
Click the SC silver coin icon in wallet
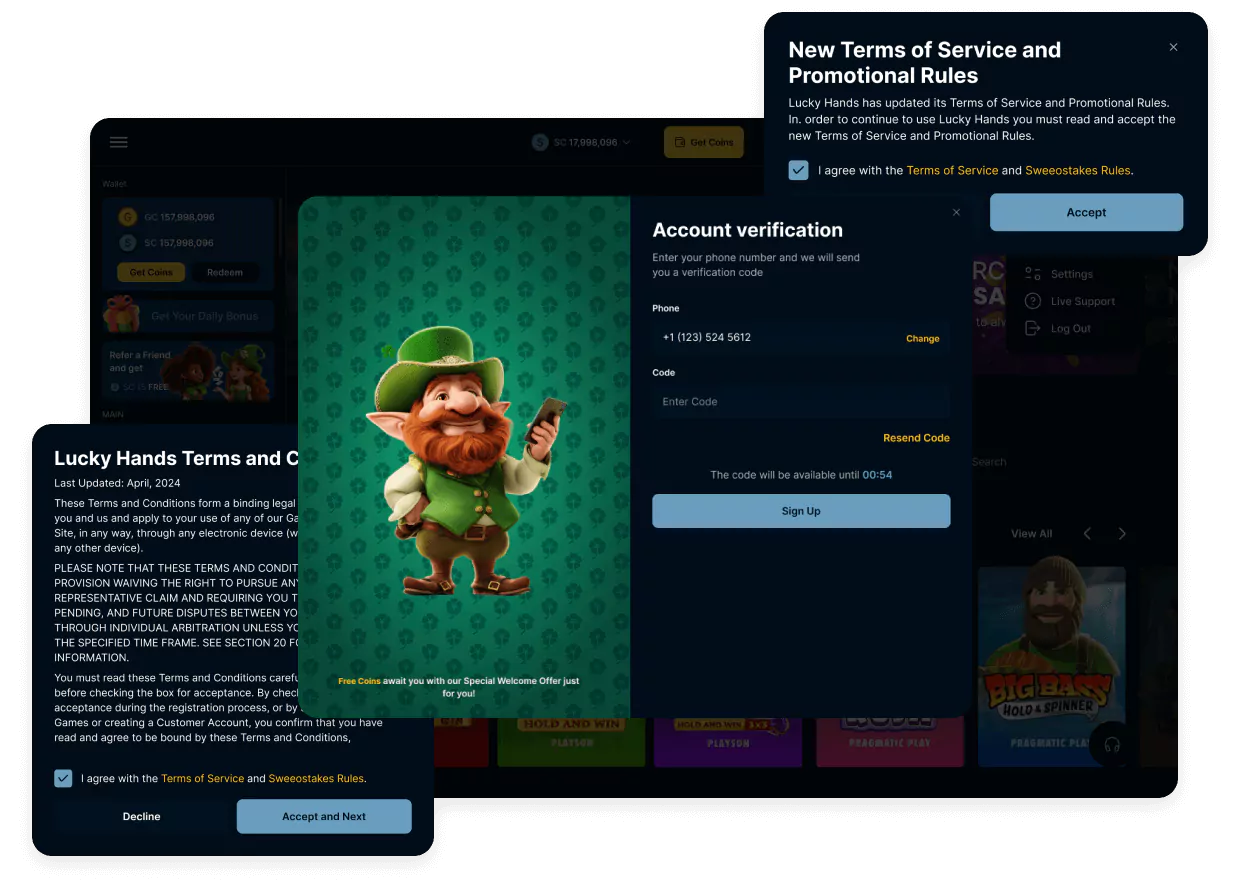click(127, 242)
